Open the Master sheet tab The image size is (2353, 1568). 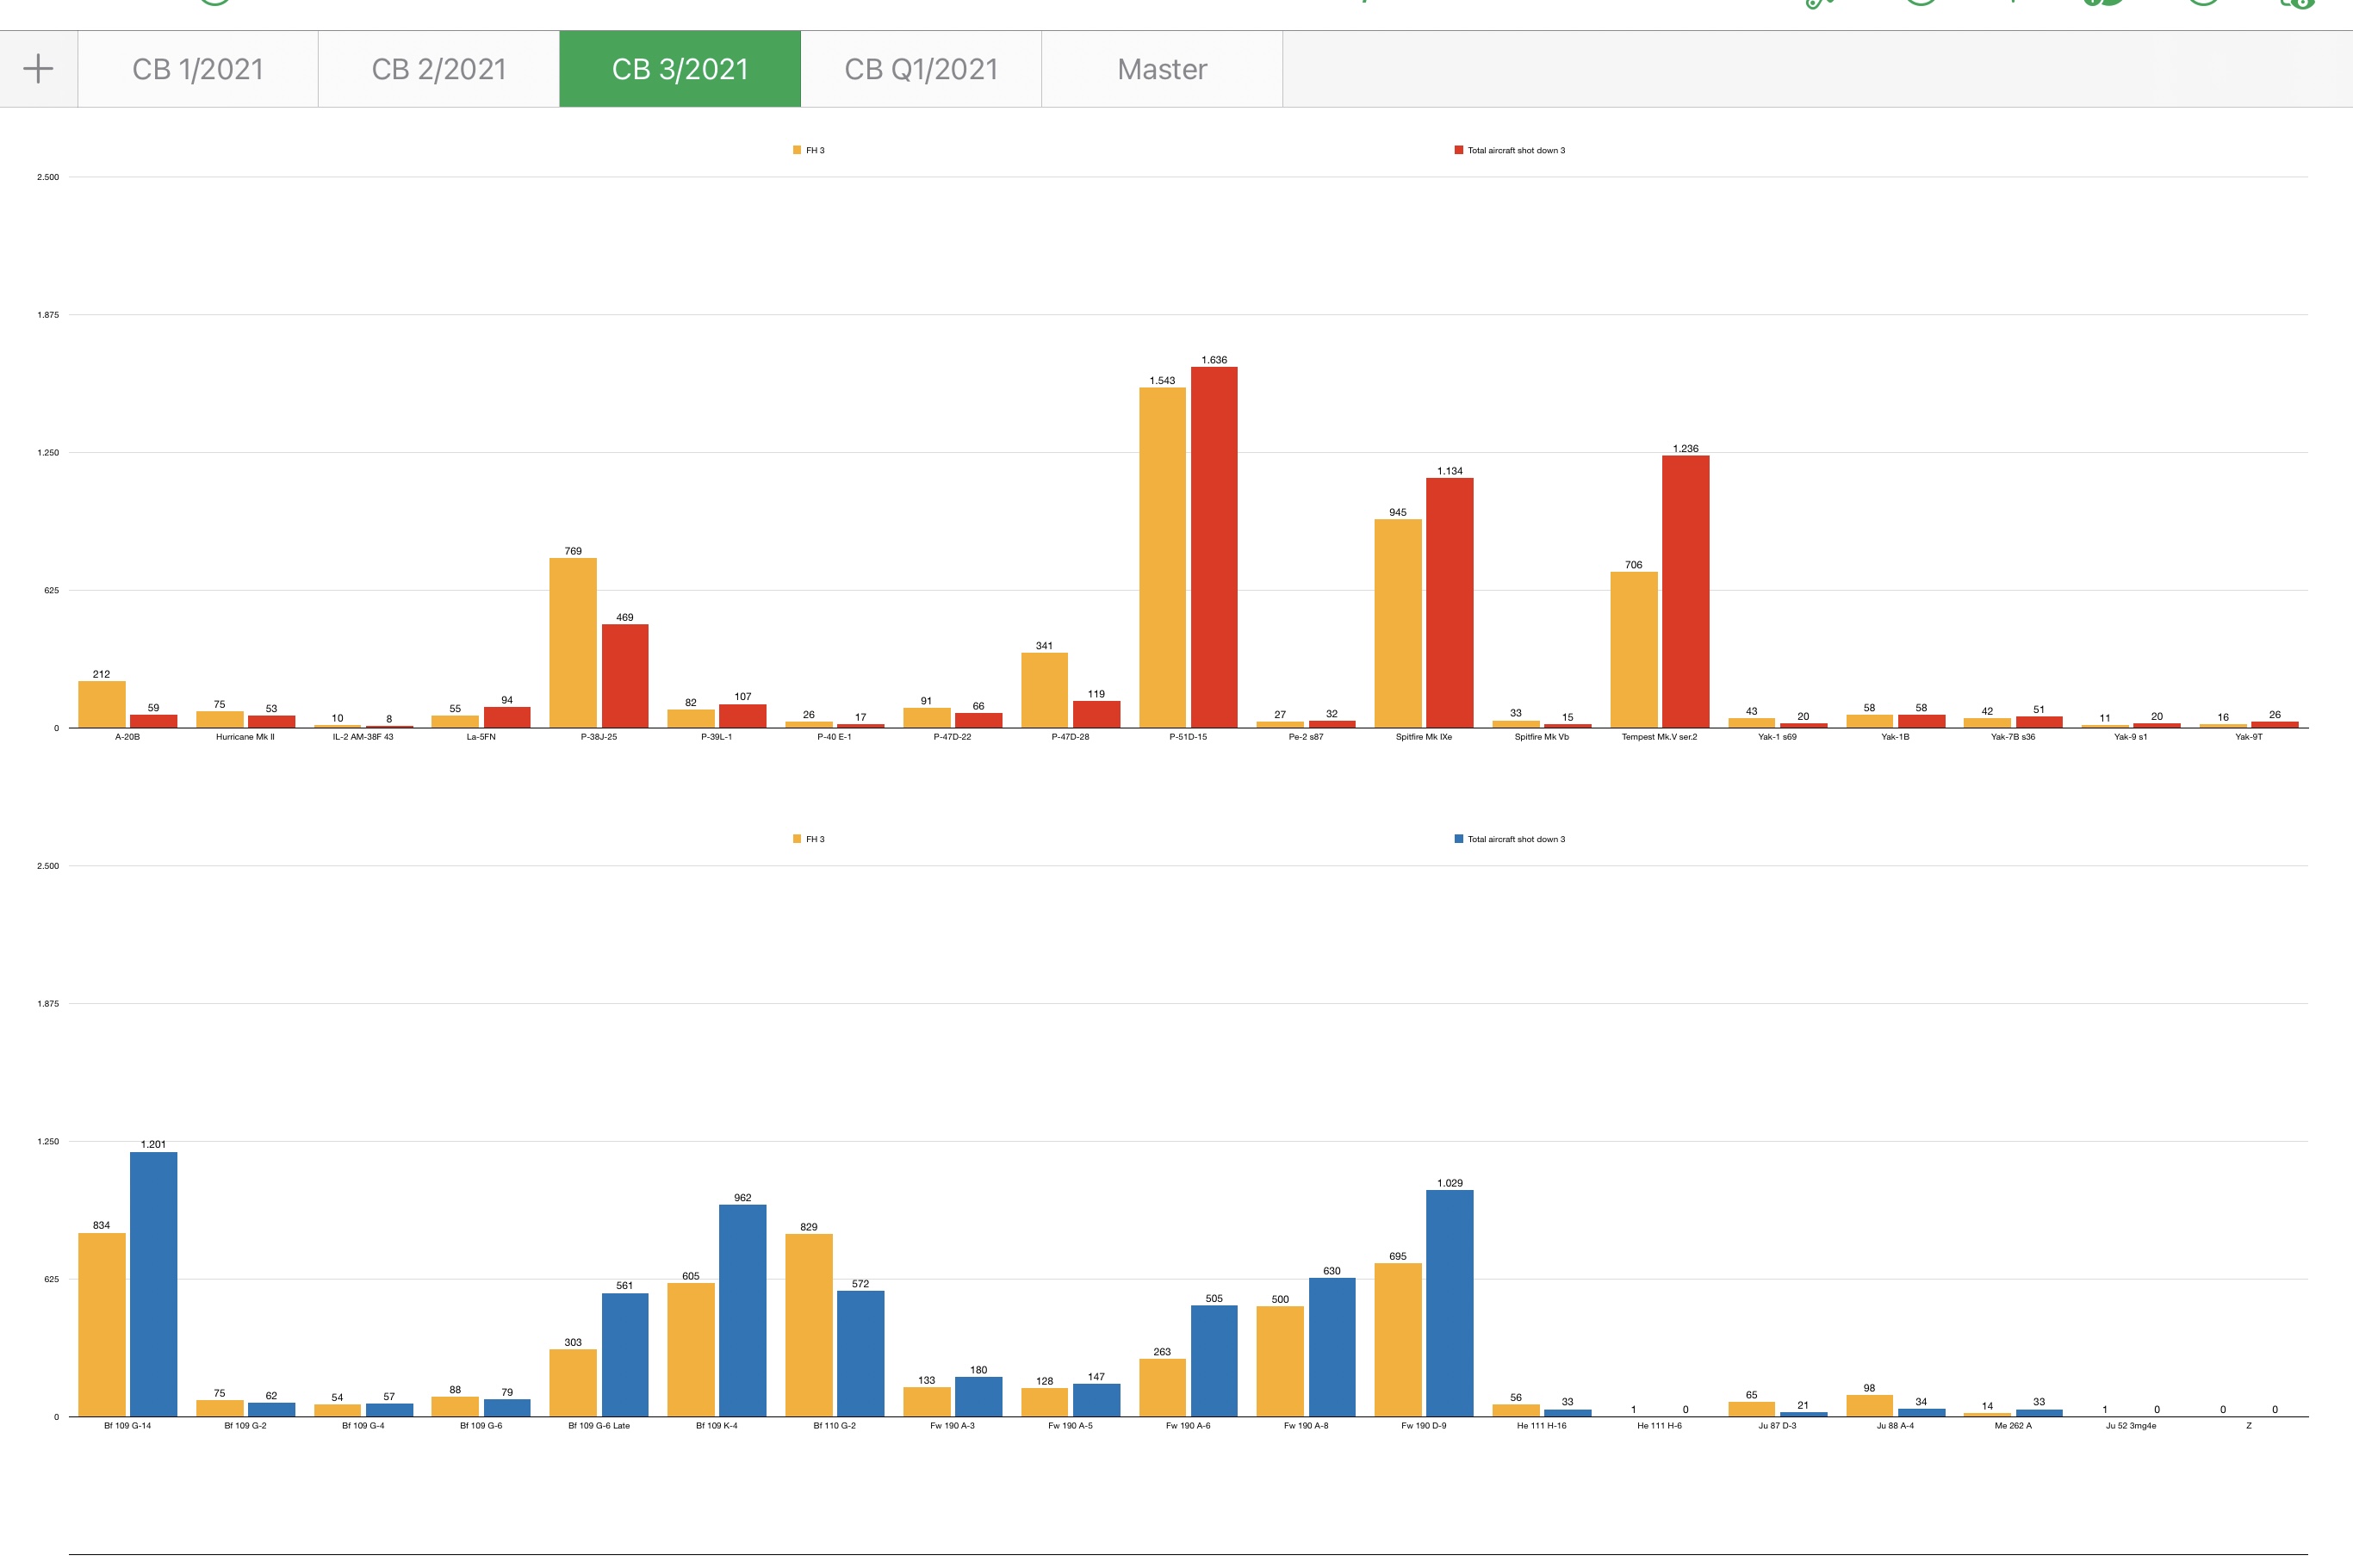1162,69
